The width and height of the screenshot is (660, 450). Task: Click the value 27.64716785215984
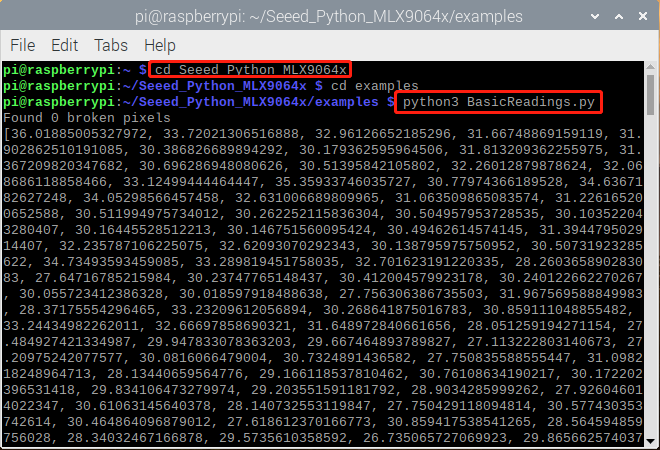103,278
